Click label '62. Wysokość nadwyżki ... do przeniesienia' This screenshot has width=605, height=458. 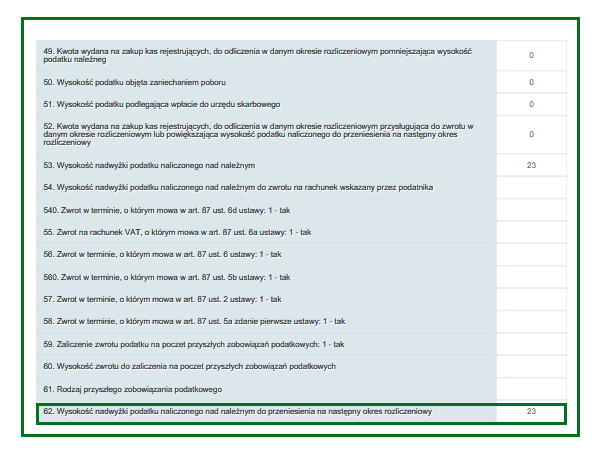pyautogui.click(x=238, y=411)
